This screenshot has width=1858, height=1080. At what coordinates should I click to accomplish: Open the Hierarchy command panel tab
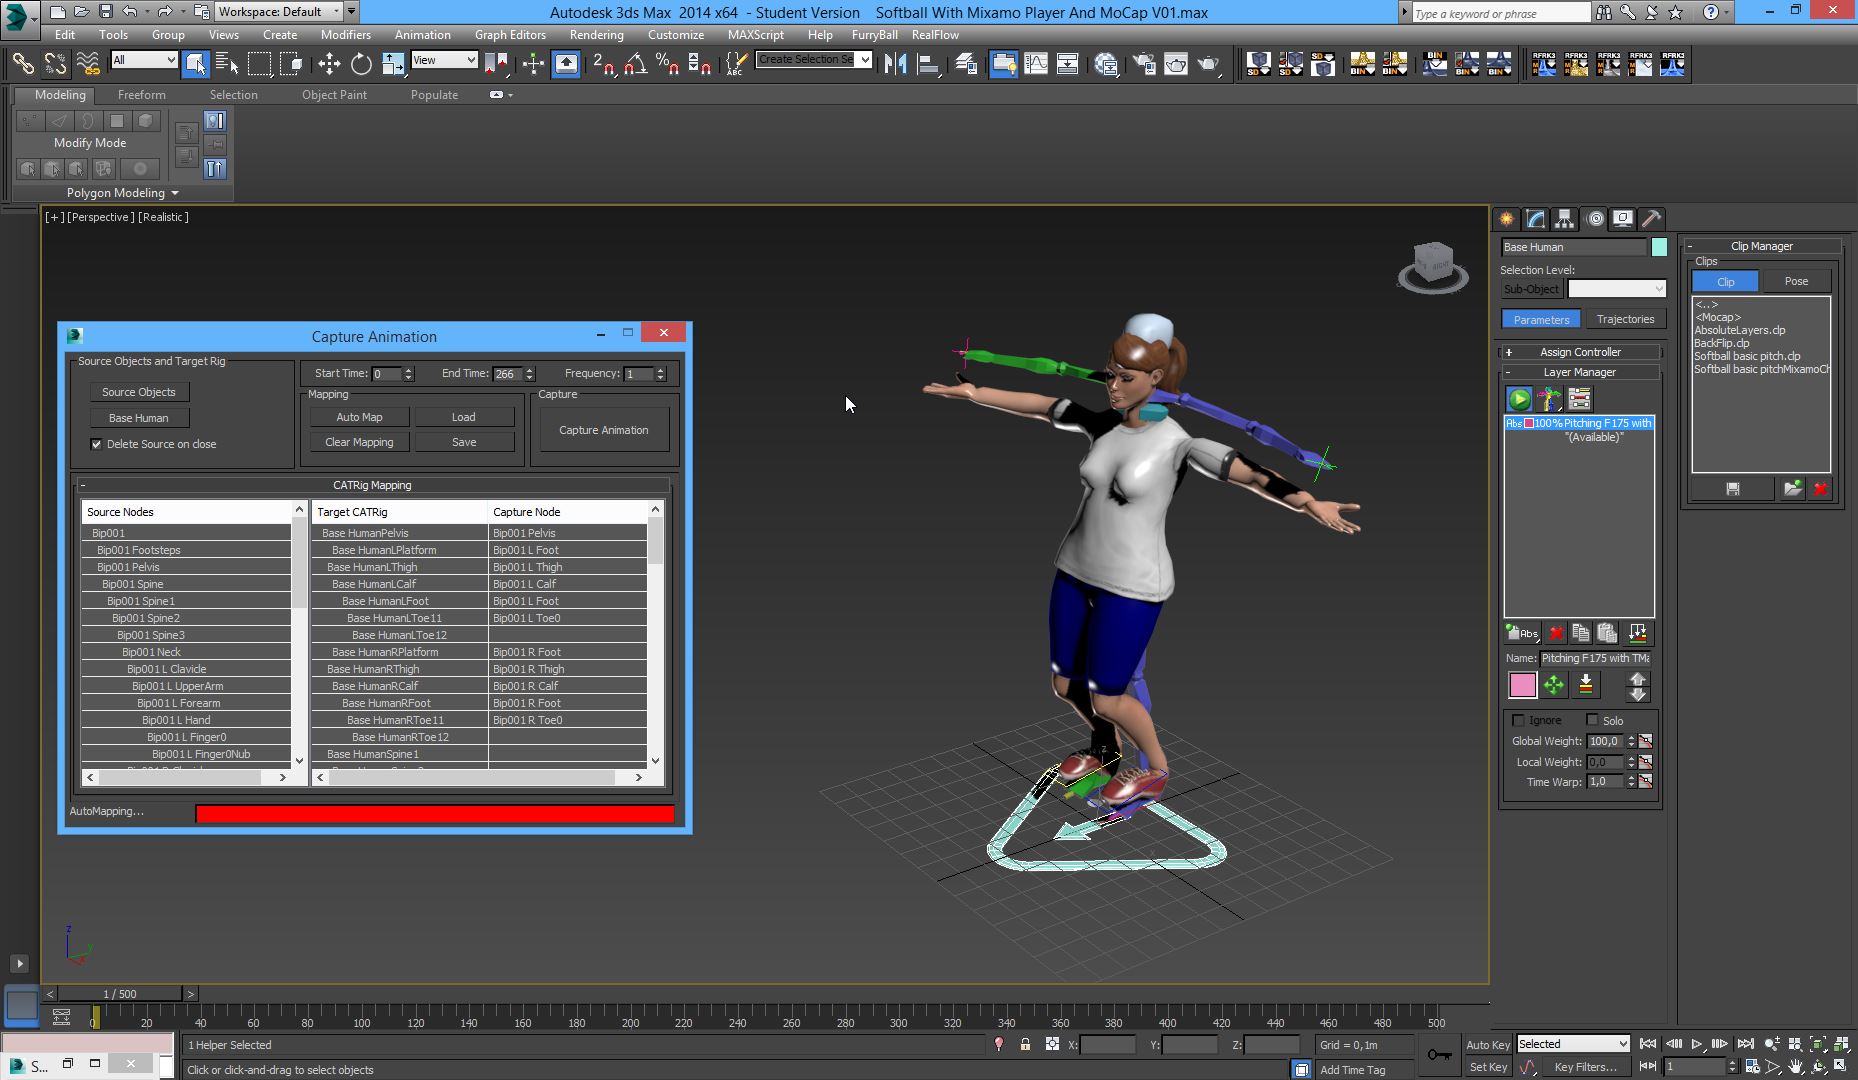coord(1565,219)
